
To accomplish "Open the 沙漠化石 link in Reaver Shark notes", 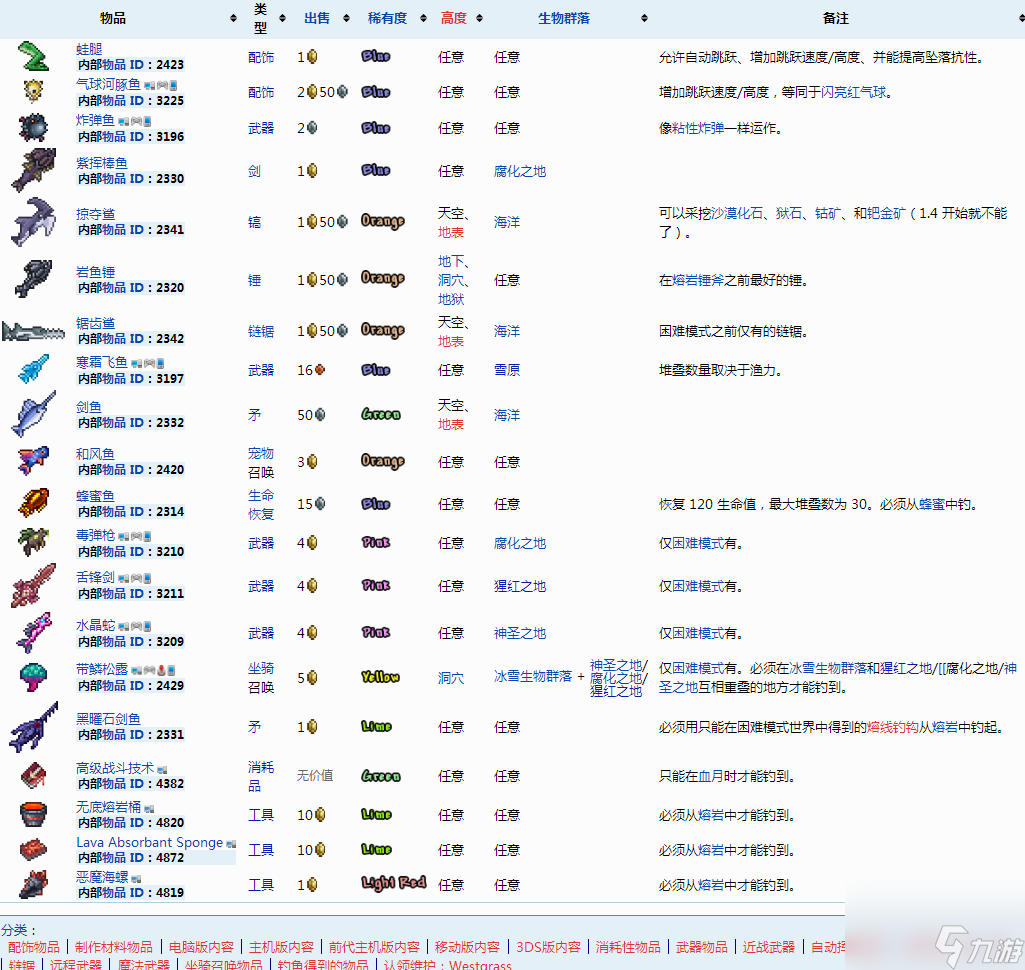I will (x=736, y=213).
